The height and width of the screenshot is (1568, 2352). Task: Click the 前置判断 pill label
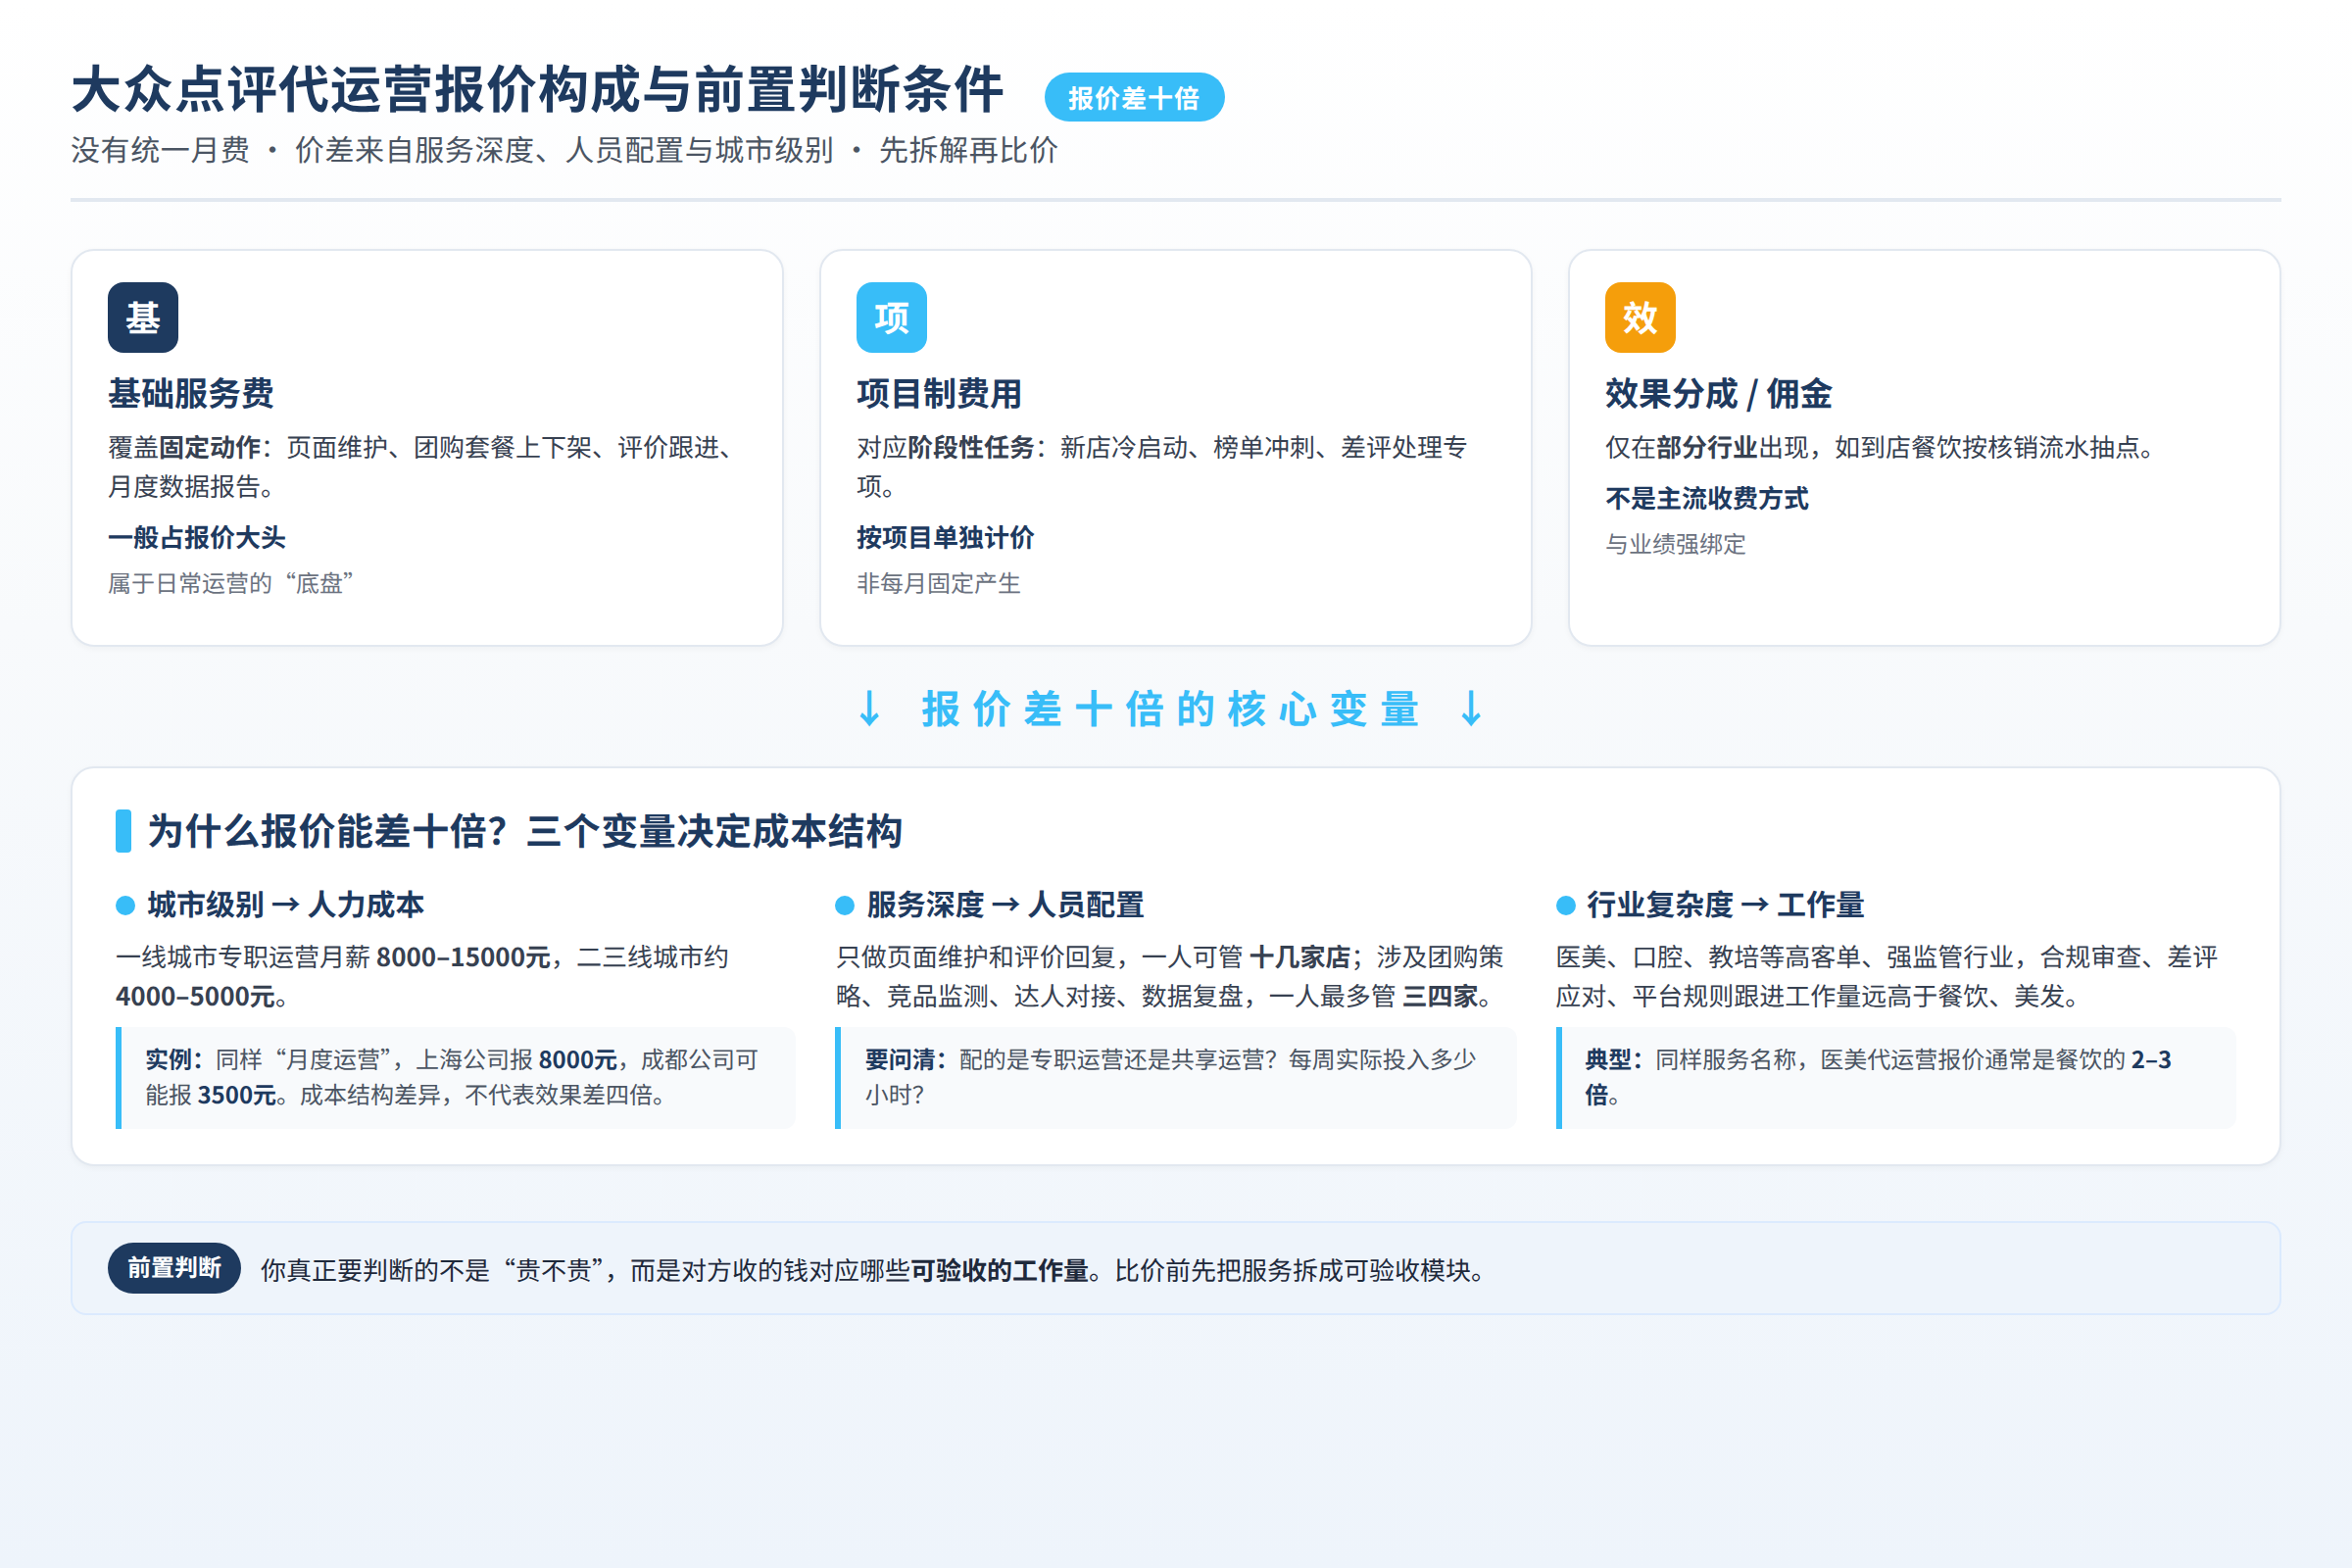tap(174, 1268)
